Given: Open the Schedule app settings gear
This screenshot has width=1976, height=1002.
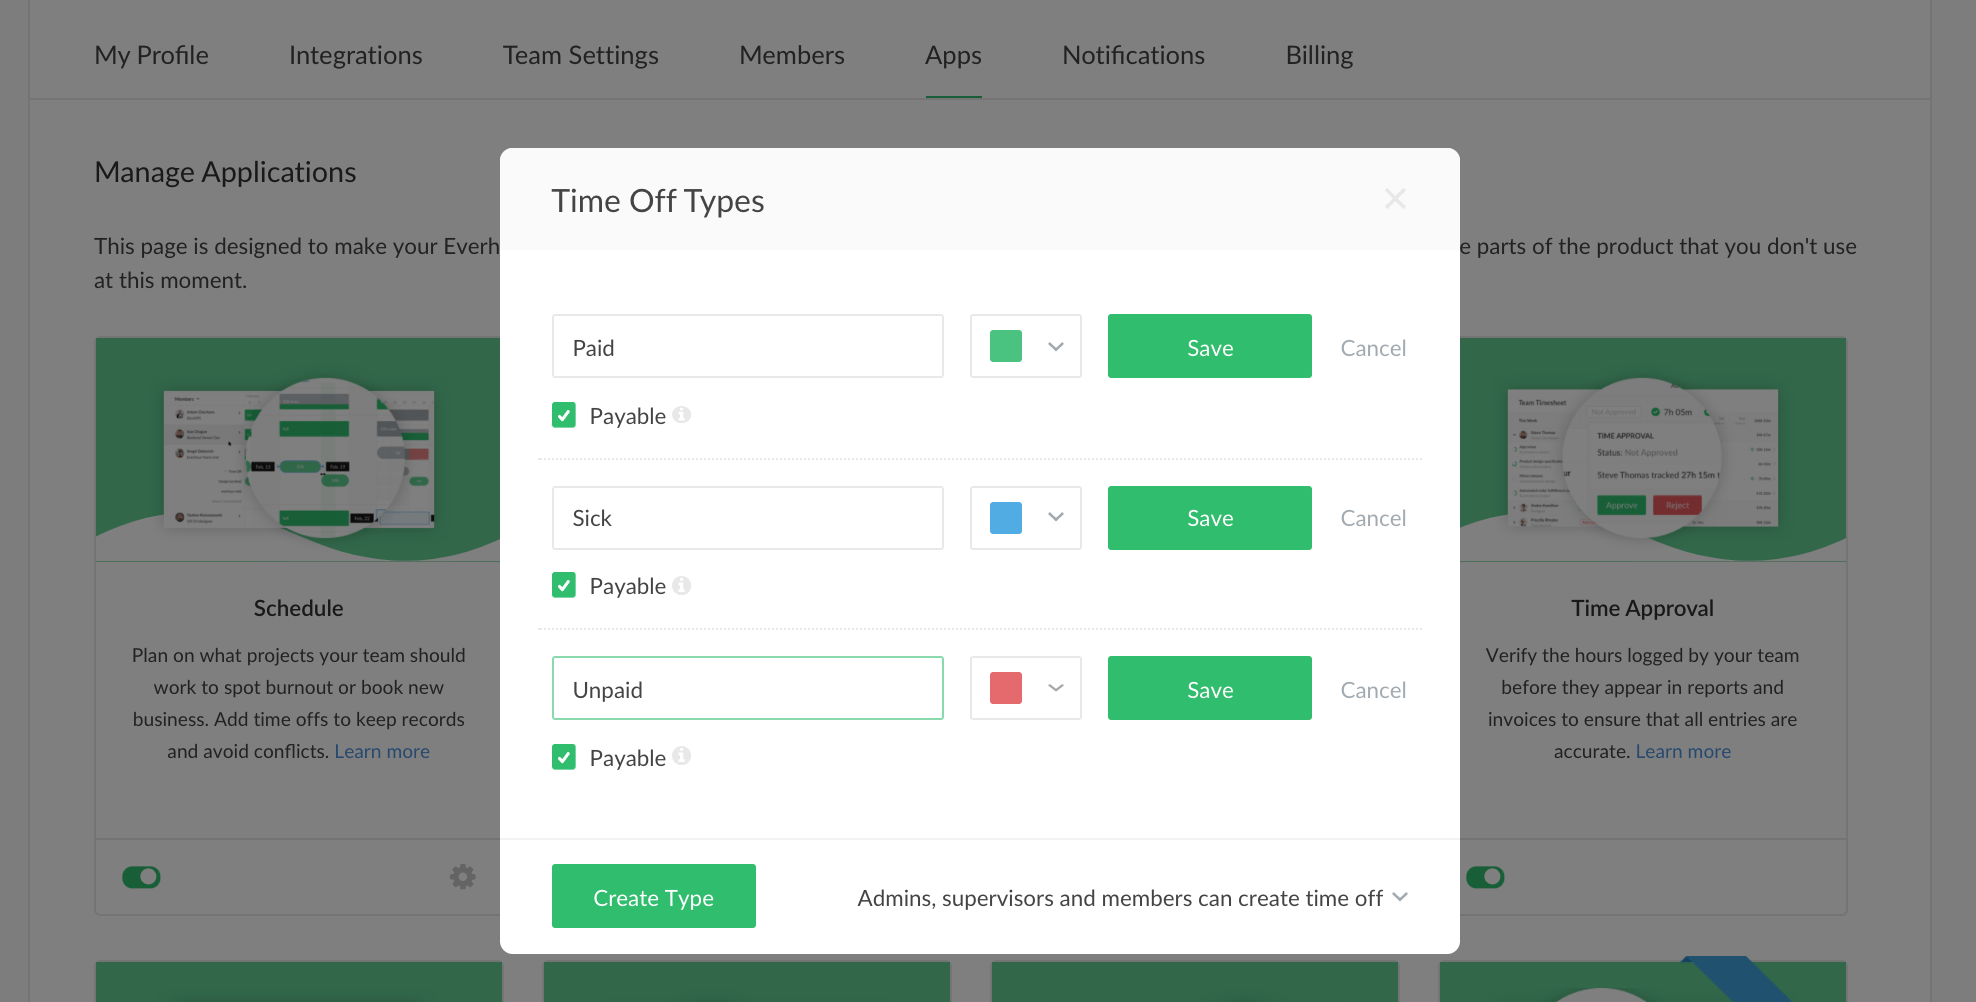Looking at the screenshot, I should pos(462,877).
